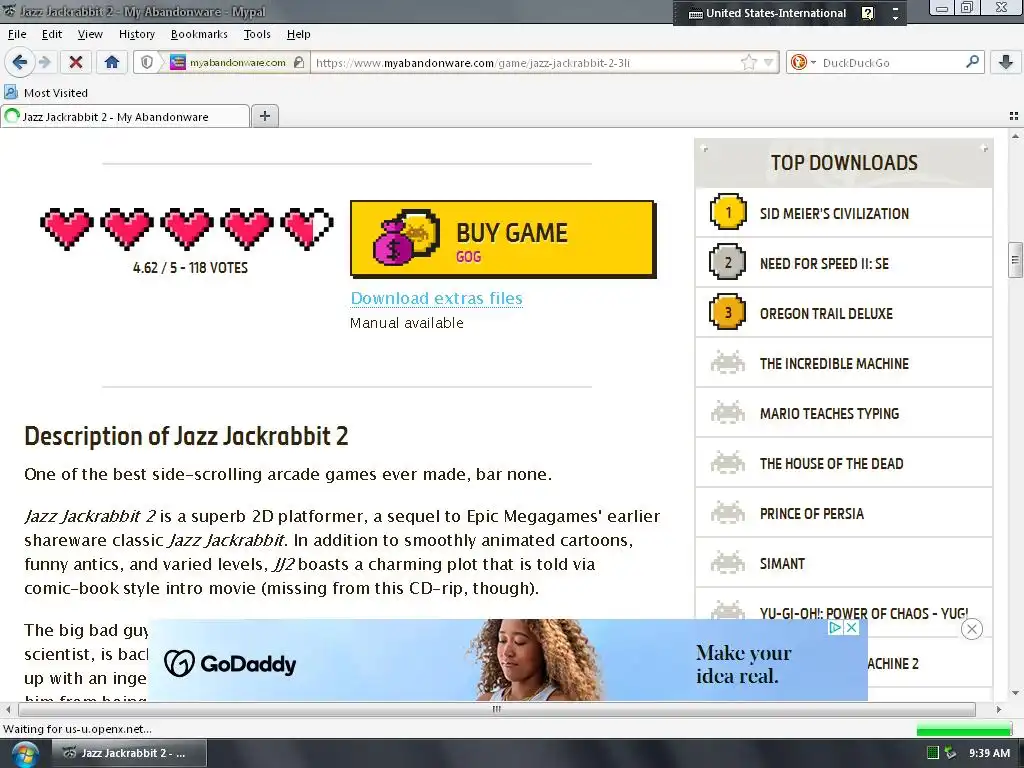Image resolution: width=1024 pixels, height=768 pixels.
Task: Click the Jazz Jackrabbit 2 taskbar button
Action: point(129,753)
